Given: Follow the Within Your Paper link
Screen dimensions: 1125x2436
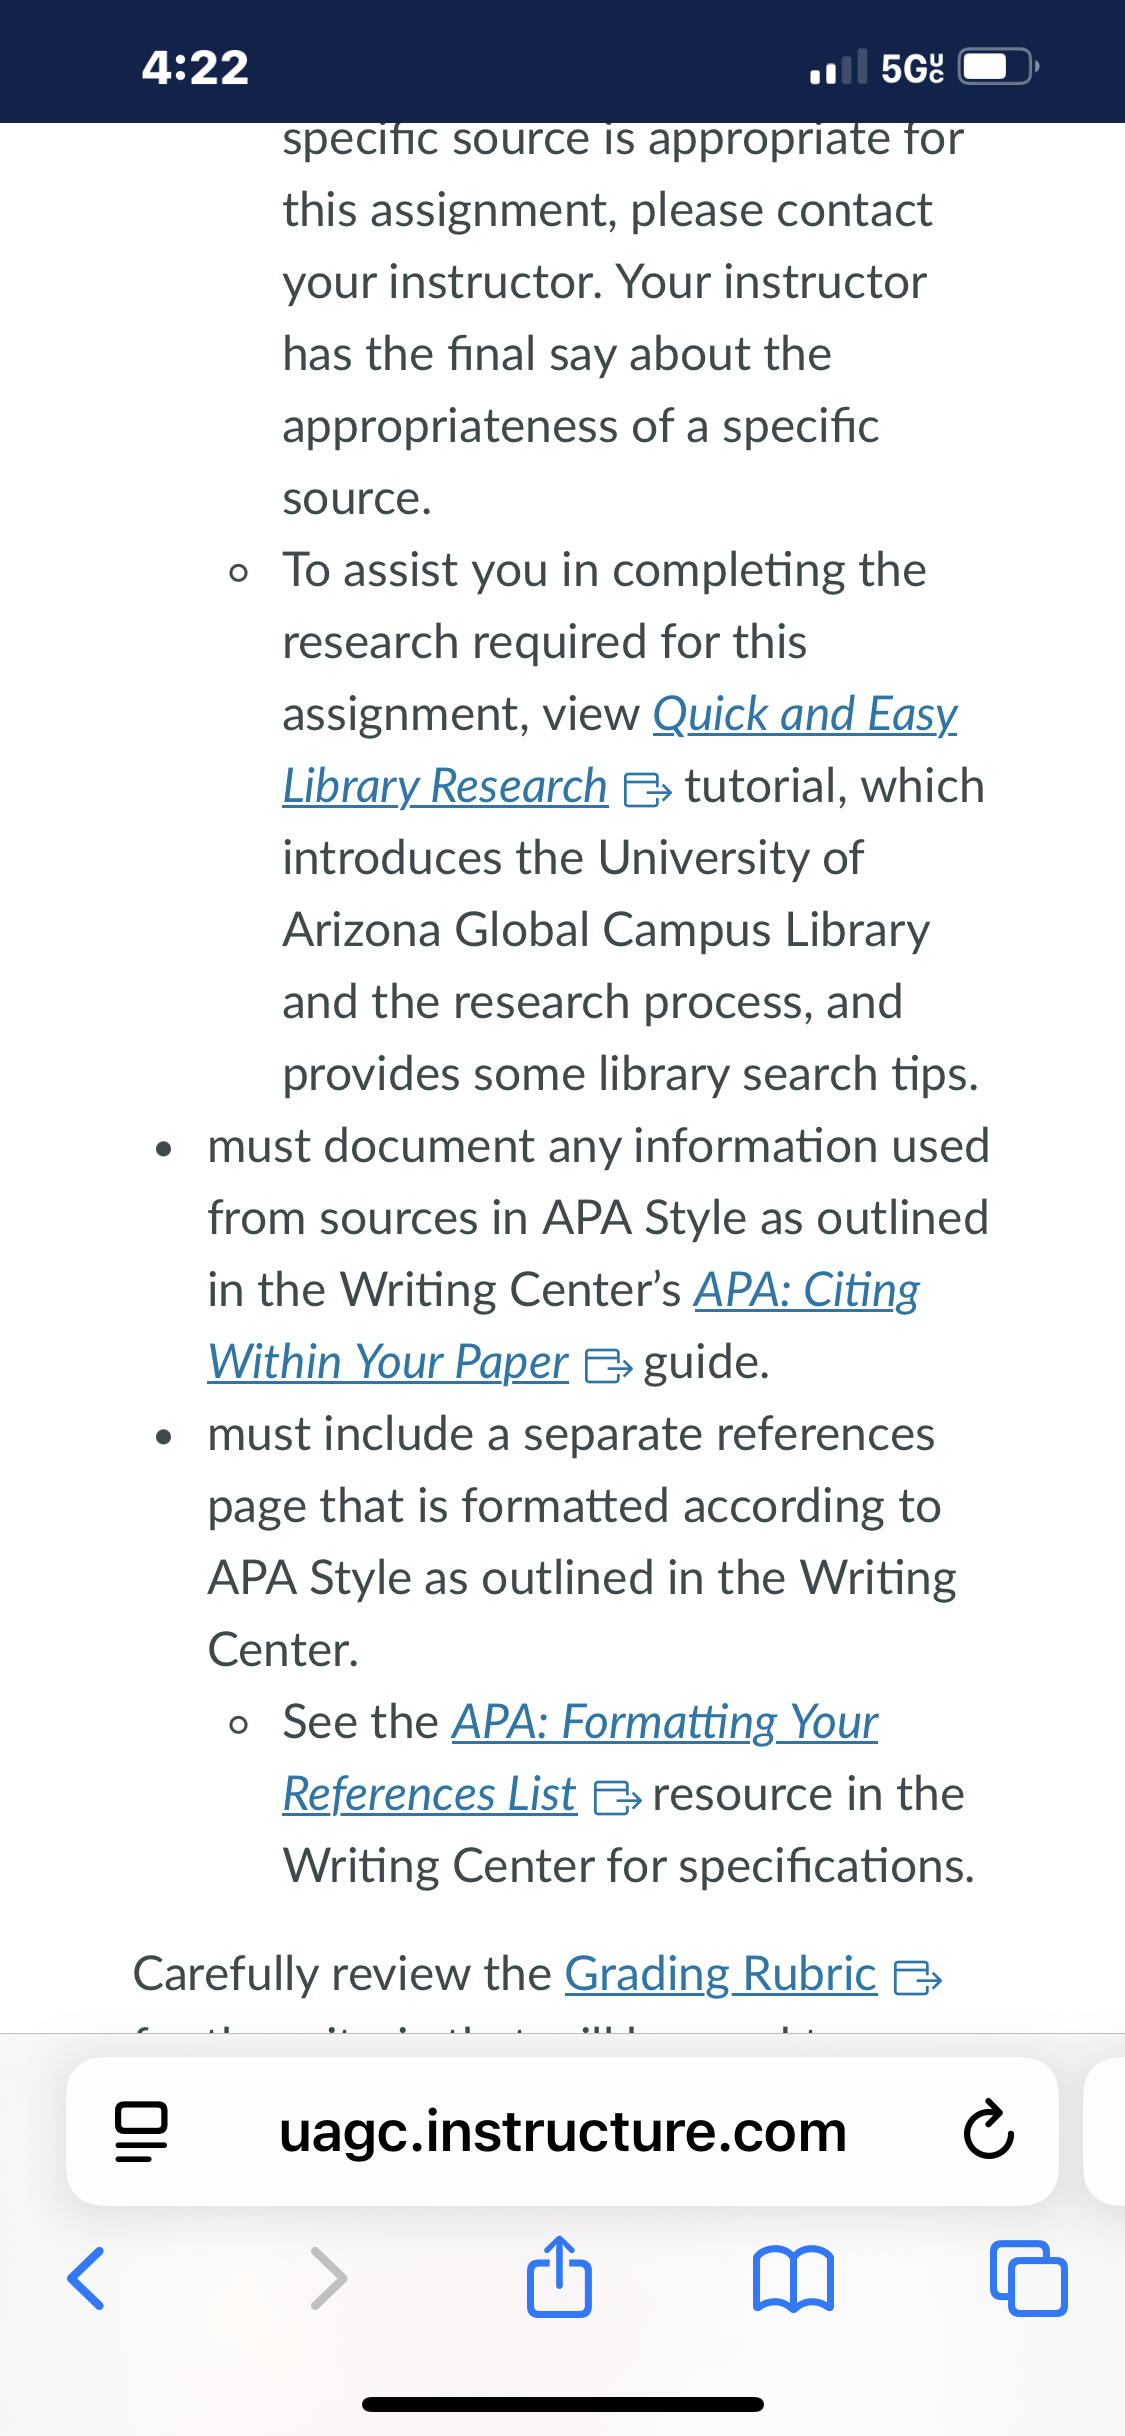Looking at the screenshot, I should point(388,1363).
